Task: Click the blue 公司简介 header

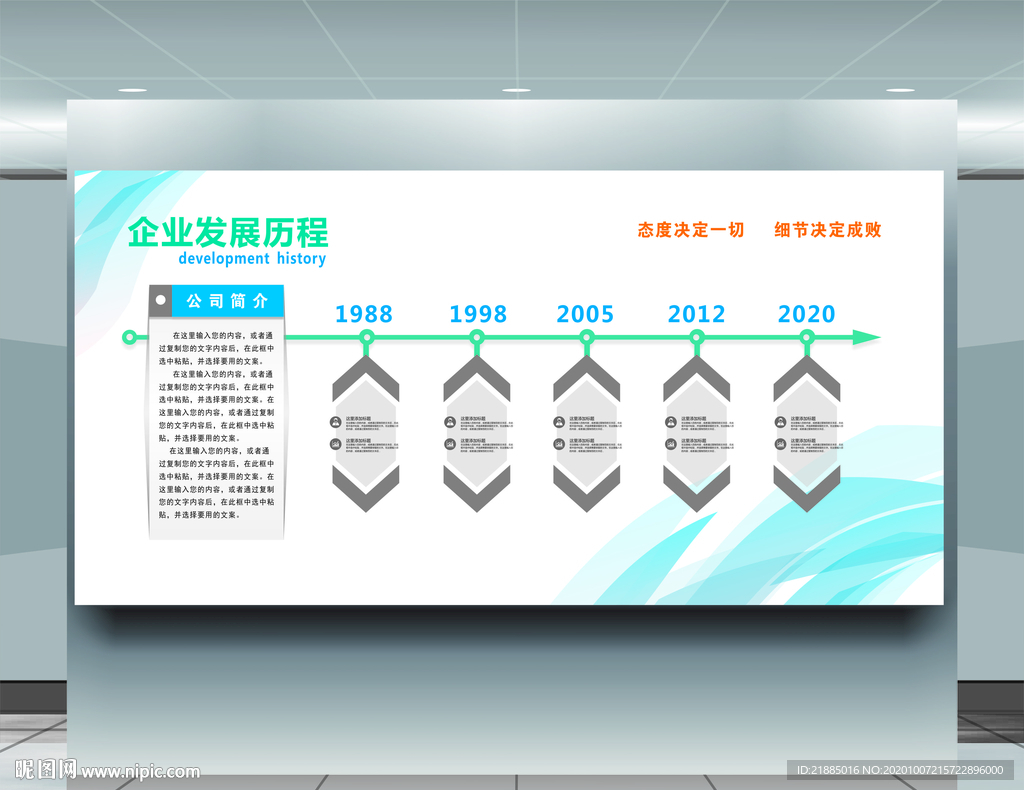Action: (x=227, y=301)
